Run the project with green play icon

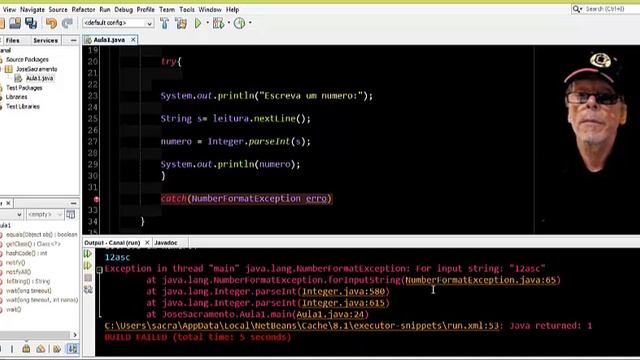198,23
